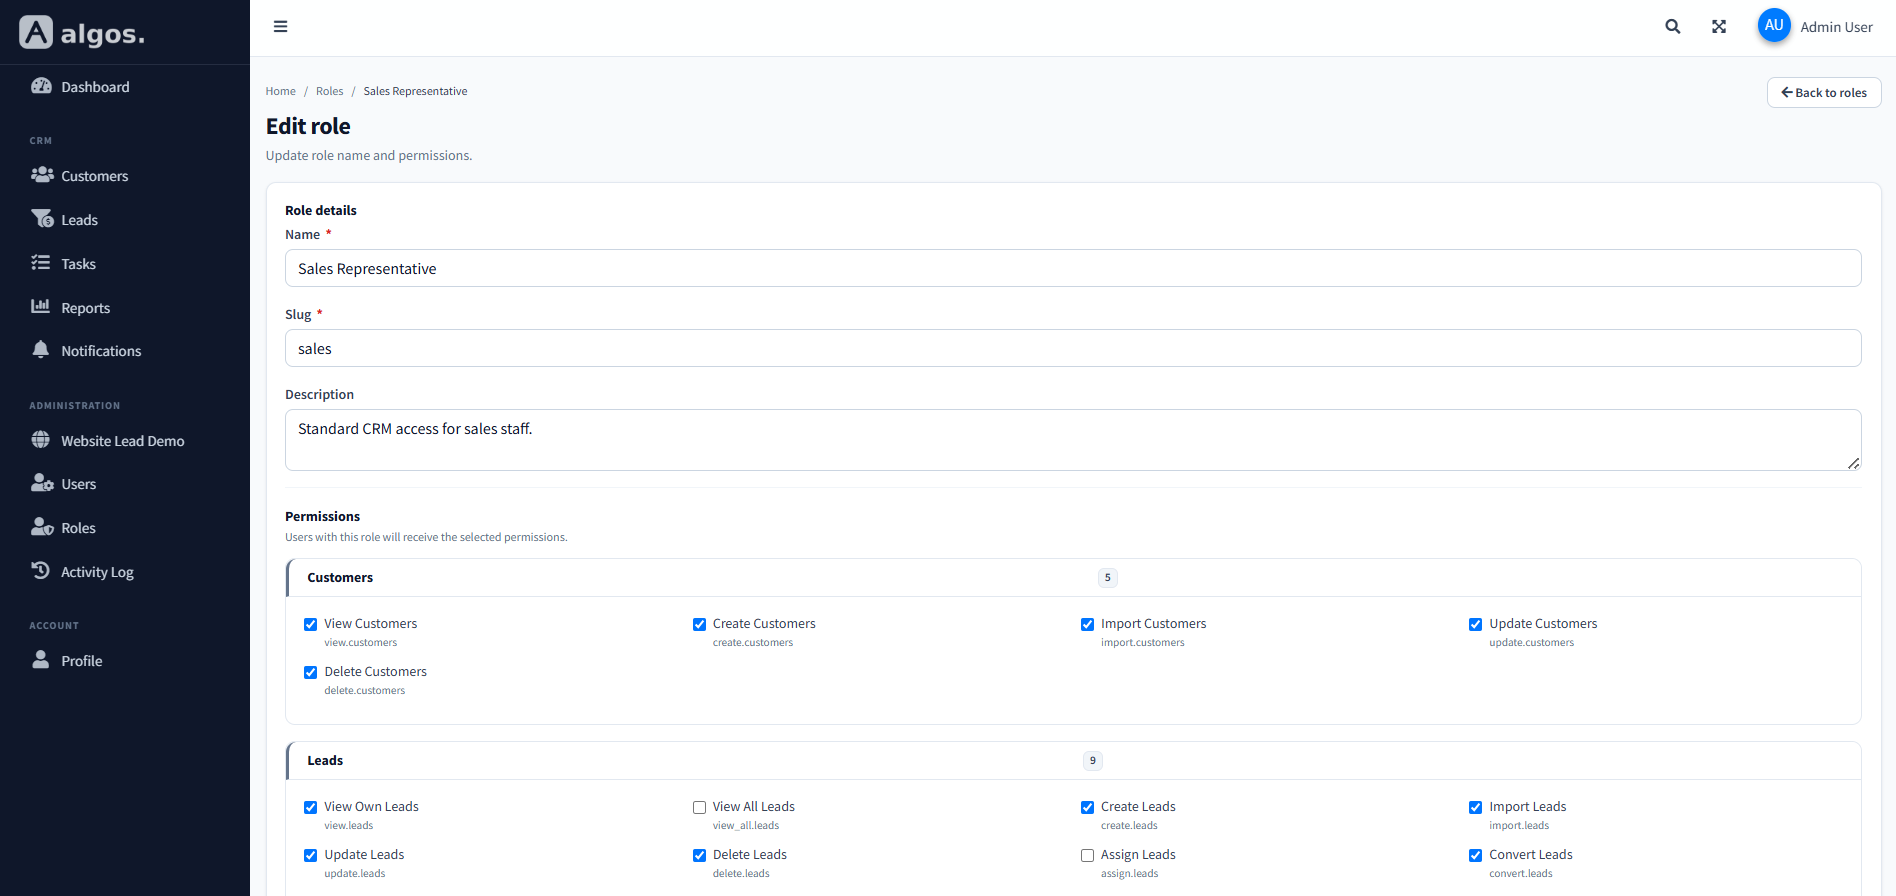Screen dimensions: 1896x896
Task: Click the Profile person icon
Action: click(41, 659)
